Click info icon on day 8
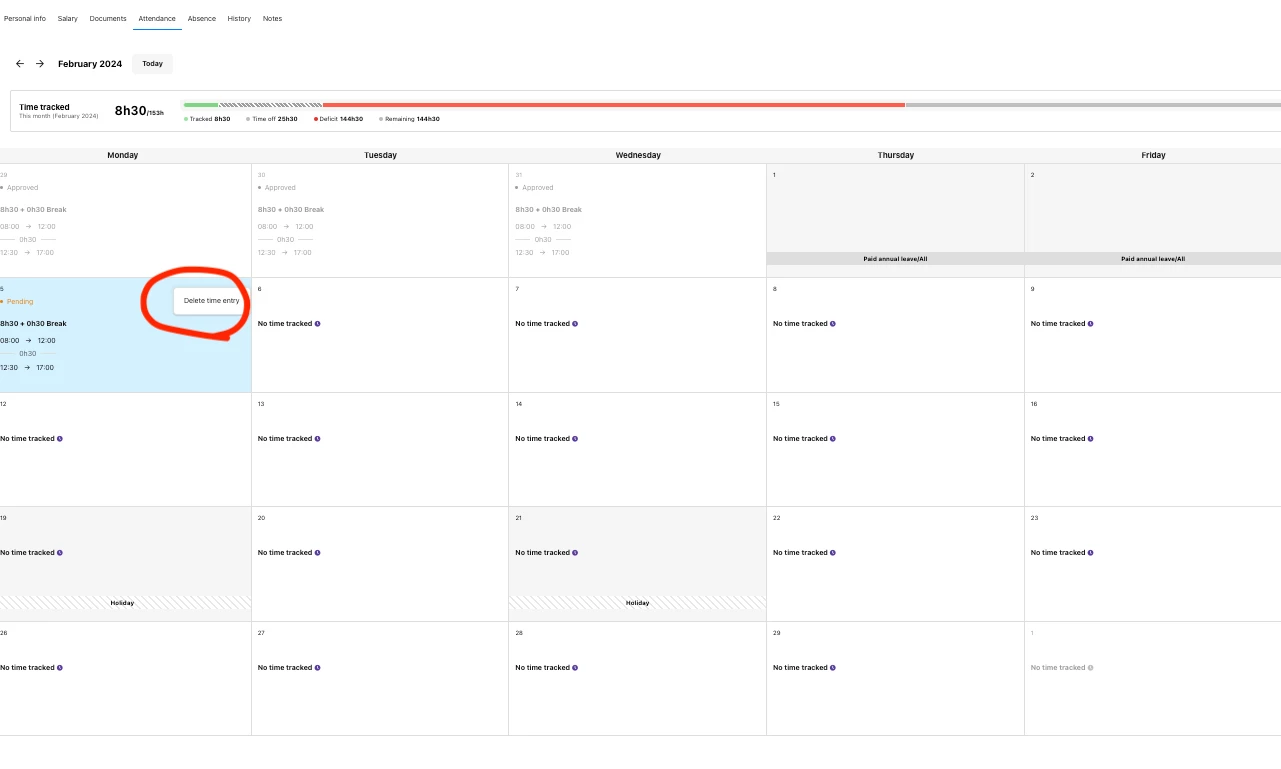 coord(833,324)
